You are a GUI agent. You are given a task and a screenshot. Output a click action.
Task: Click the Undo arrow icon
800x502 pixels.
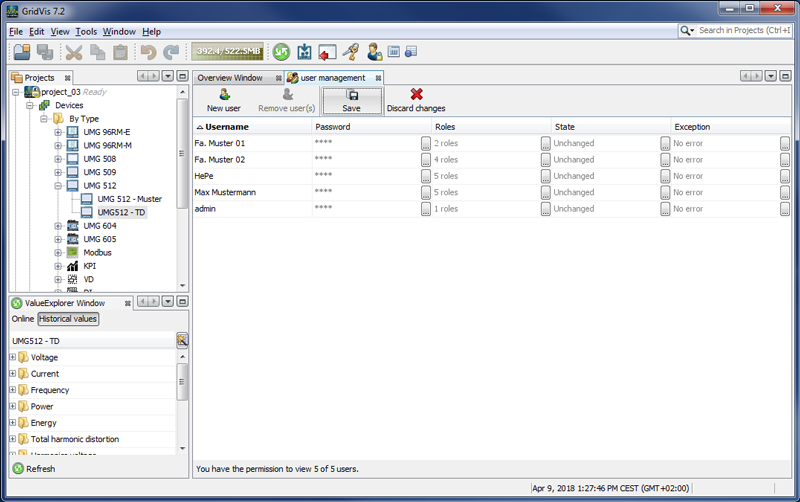tap(148, 52)
